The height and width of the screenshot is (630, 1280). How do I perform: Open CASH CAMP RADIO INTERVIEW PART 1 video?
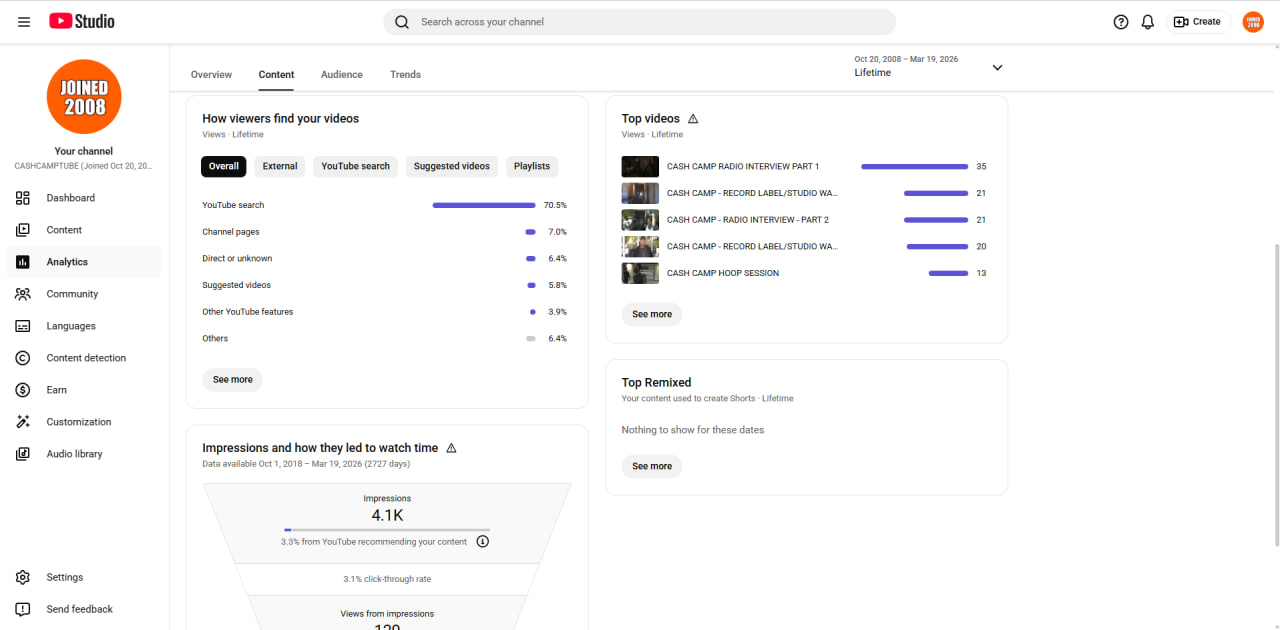click(743, 167)
